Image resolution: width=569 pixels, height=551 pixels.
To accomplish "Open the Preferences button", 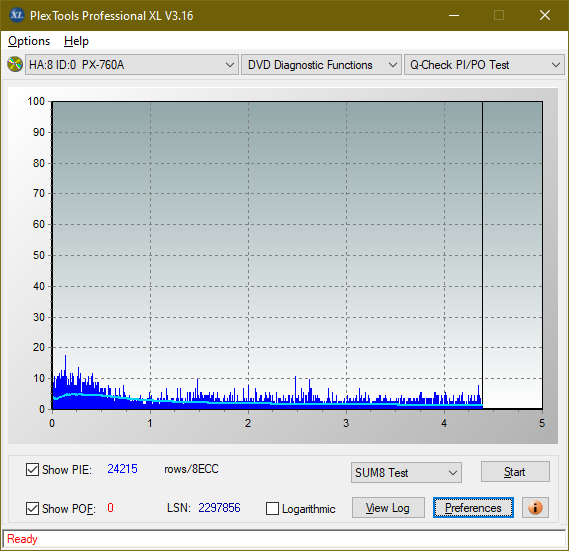I will [473, 507].
